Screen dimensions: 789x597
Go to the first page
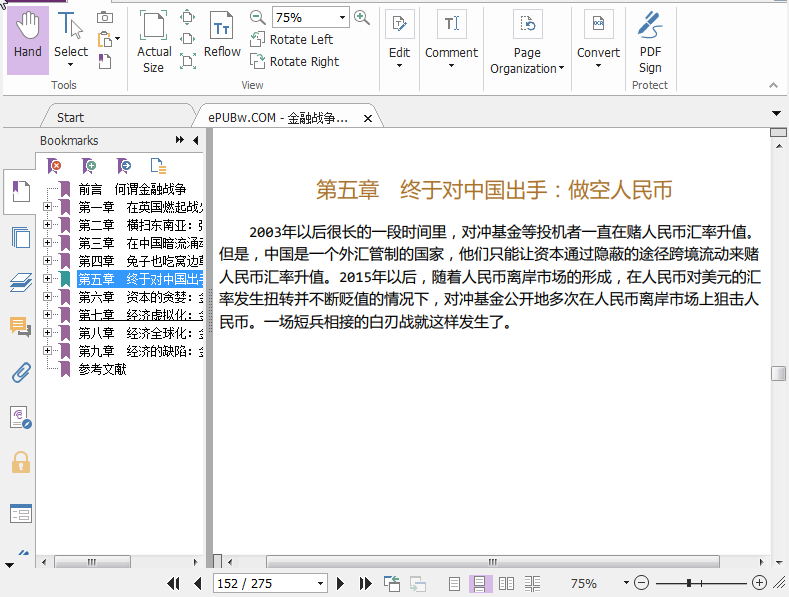point(173,583)
